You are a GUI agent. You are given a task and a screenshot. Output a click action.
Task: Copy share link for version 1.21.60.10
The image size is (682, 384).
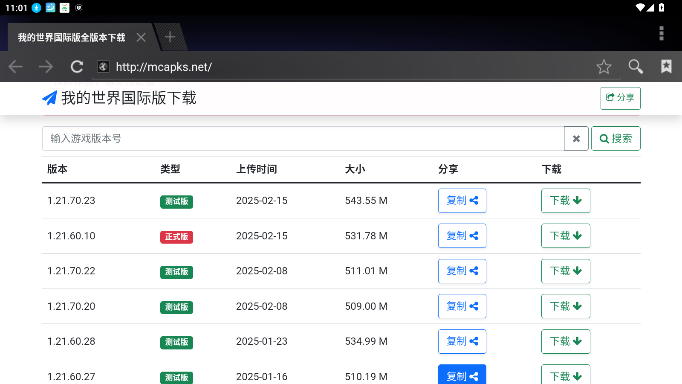click(x=462, y=236)
